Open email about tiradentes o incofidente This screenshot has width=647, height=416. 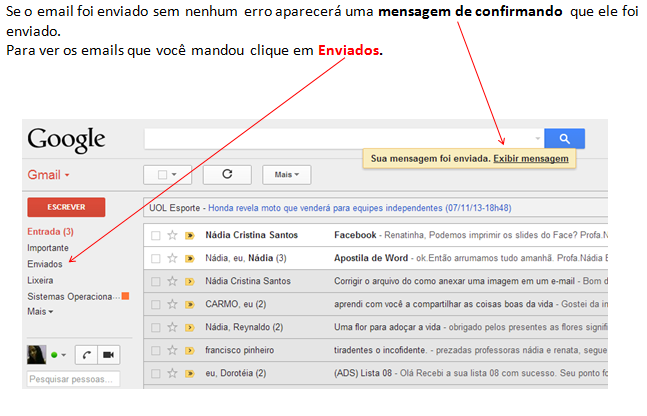pyautogui.click(x=380, y=350)
